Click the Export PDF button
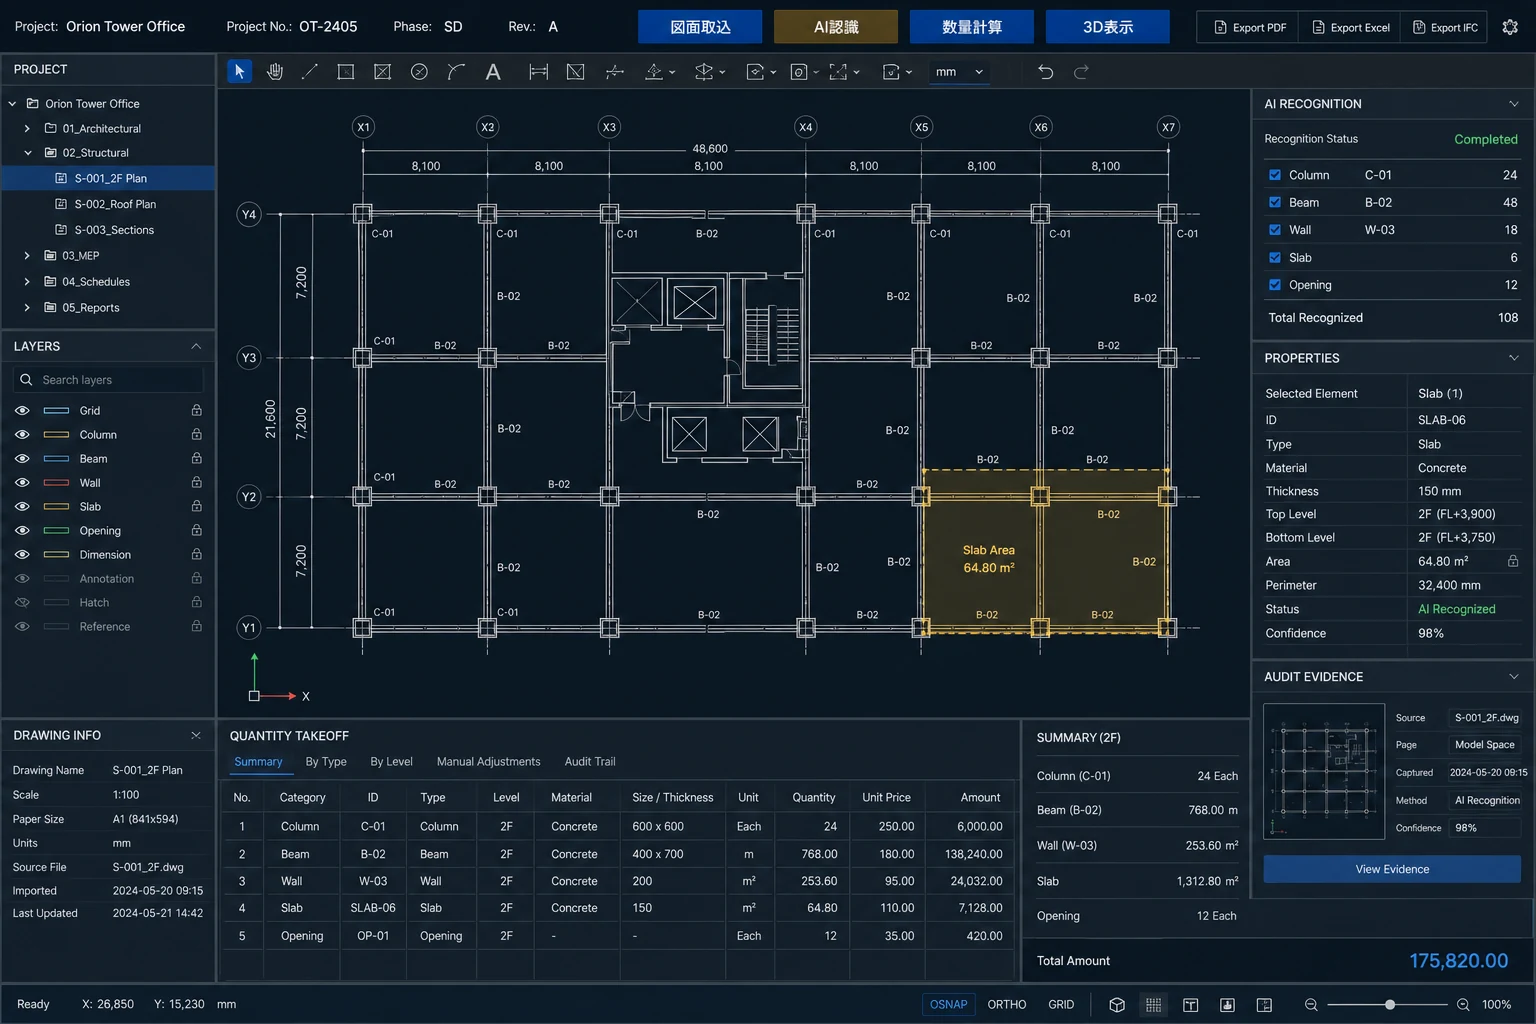Screen dimensions: 1536x1024 coord(1248,27)
